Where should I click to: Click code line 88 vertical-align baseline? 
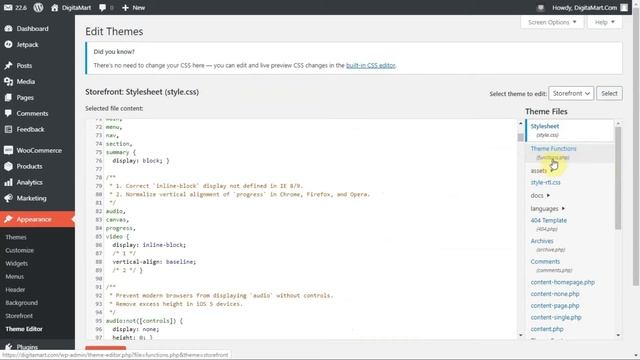point(154,262)
